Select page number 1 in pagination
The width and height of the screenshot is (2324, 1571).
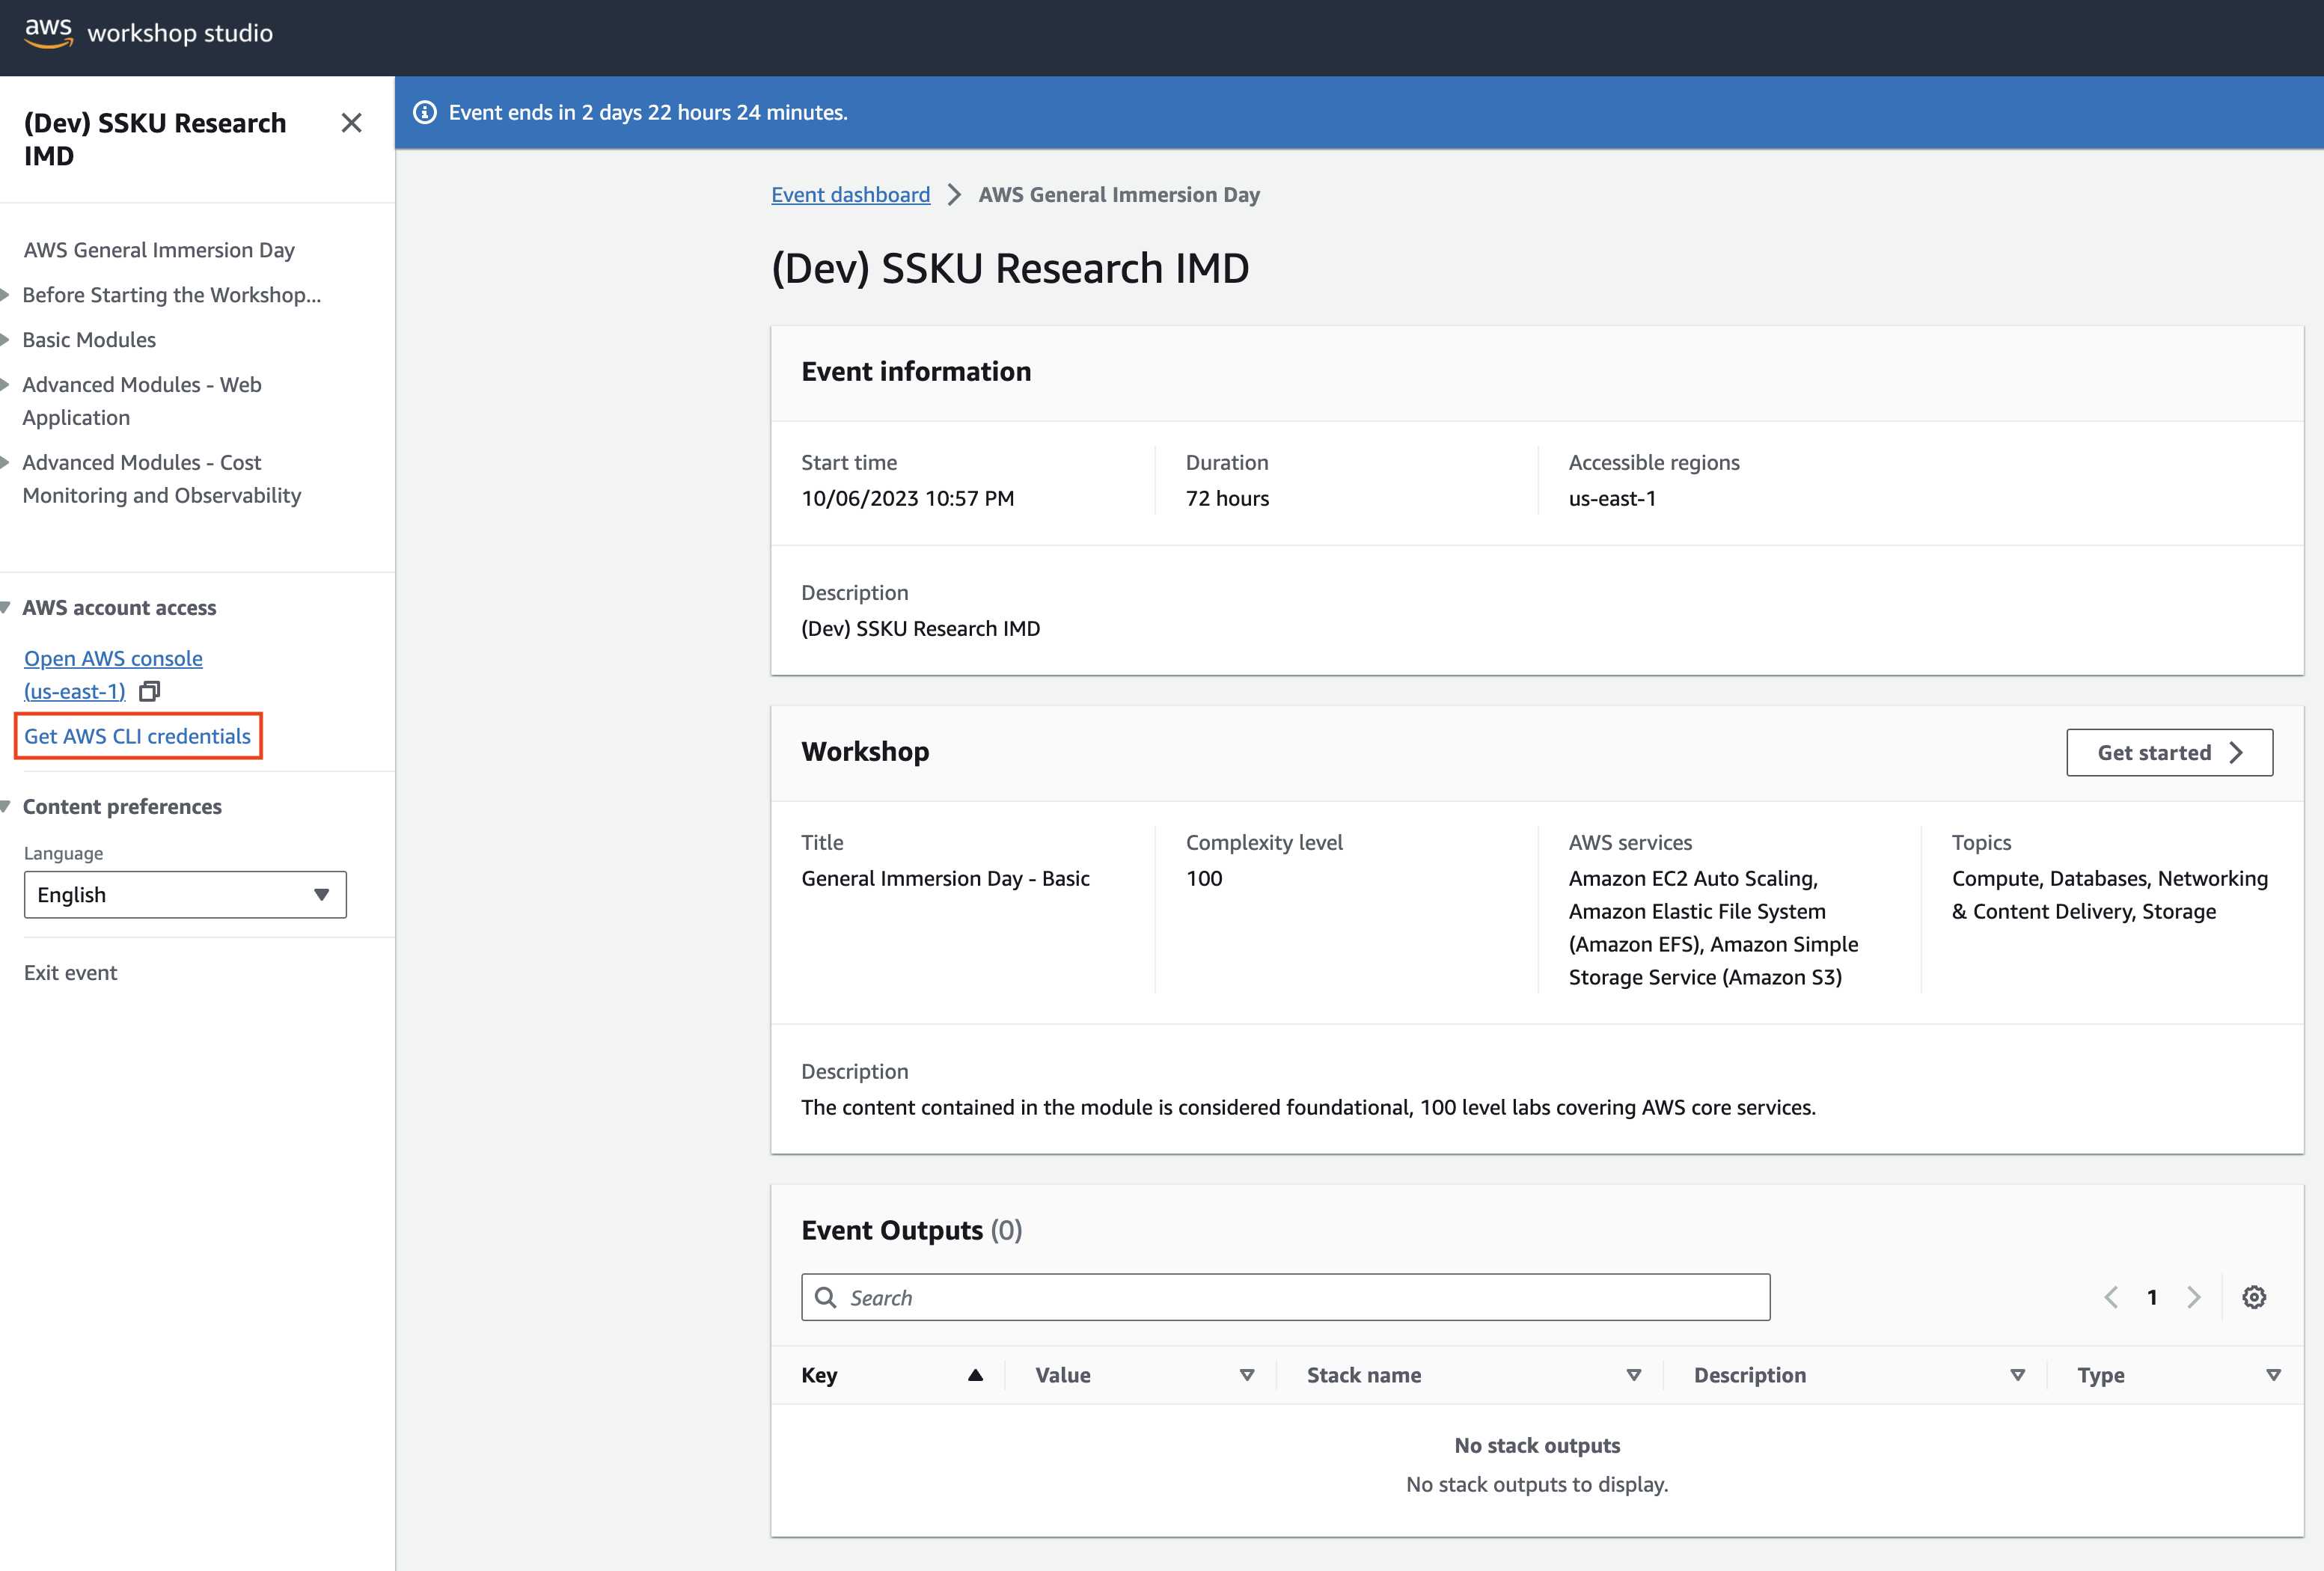tap(2152, 1297)
